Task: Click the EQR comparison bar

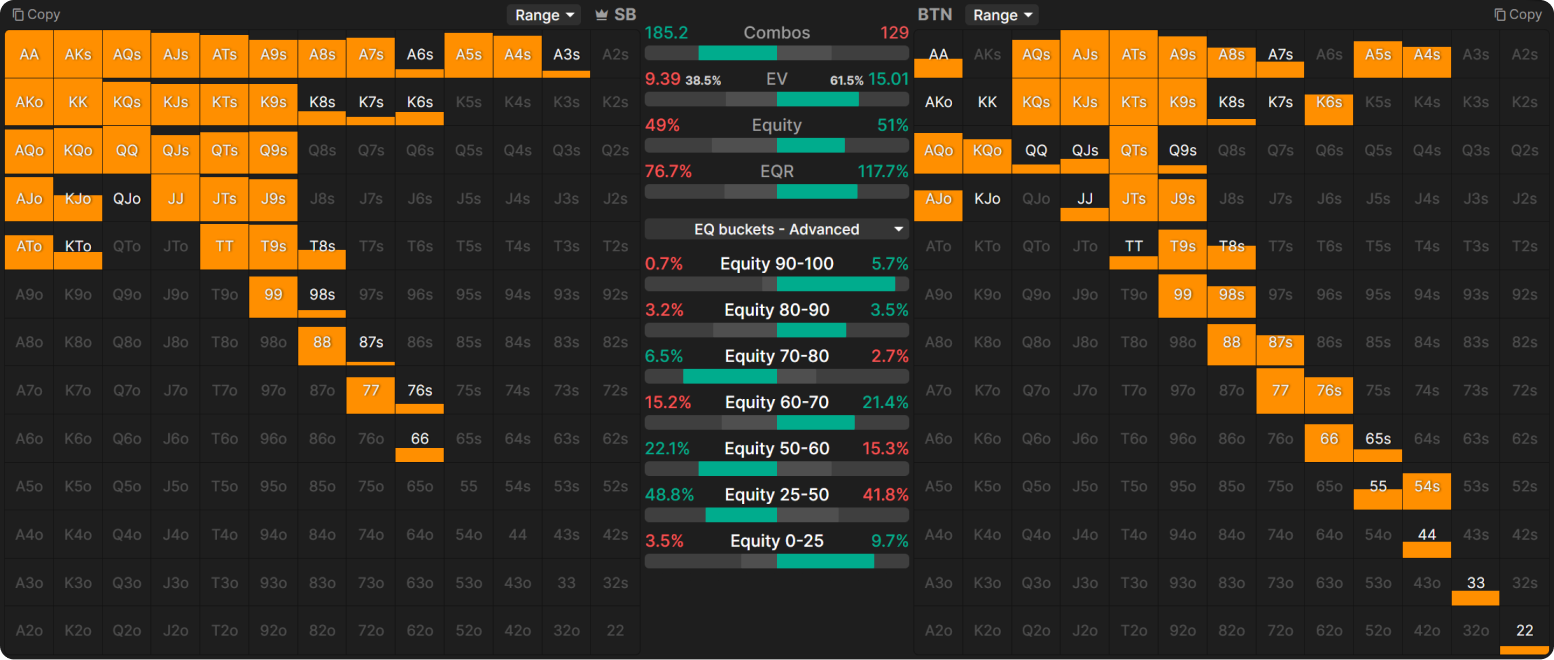Action: [x=777, y=191]
